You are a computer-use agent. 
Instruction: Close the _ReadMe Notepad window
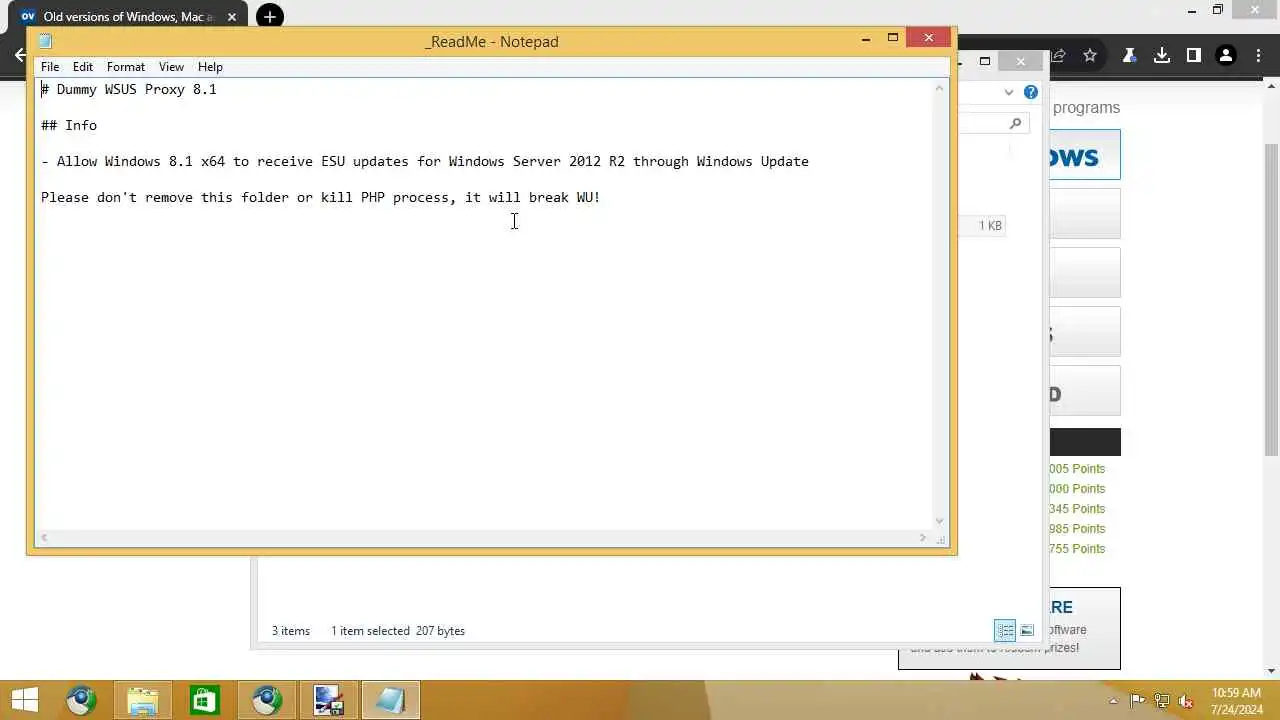click(x=929, y=38)
